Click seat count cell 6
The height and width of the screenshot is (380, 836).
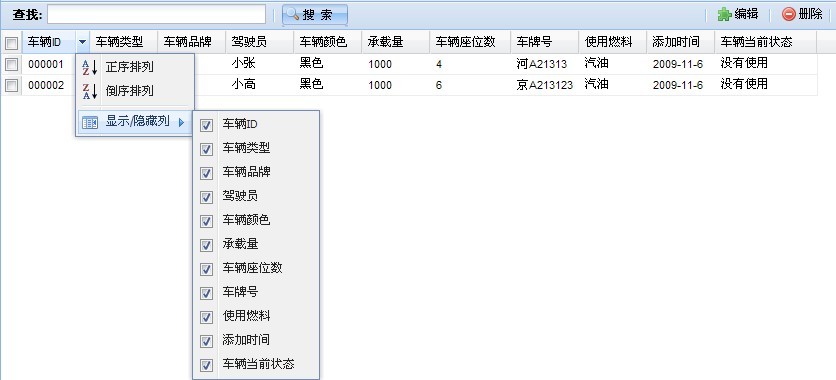click(439, 85)
